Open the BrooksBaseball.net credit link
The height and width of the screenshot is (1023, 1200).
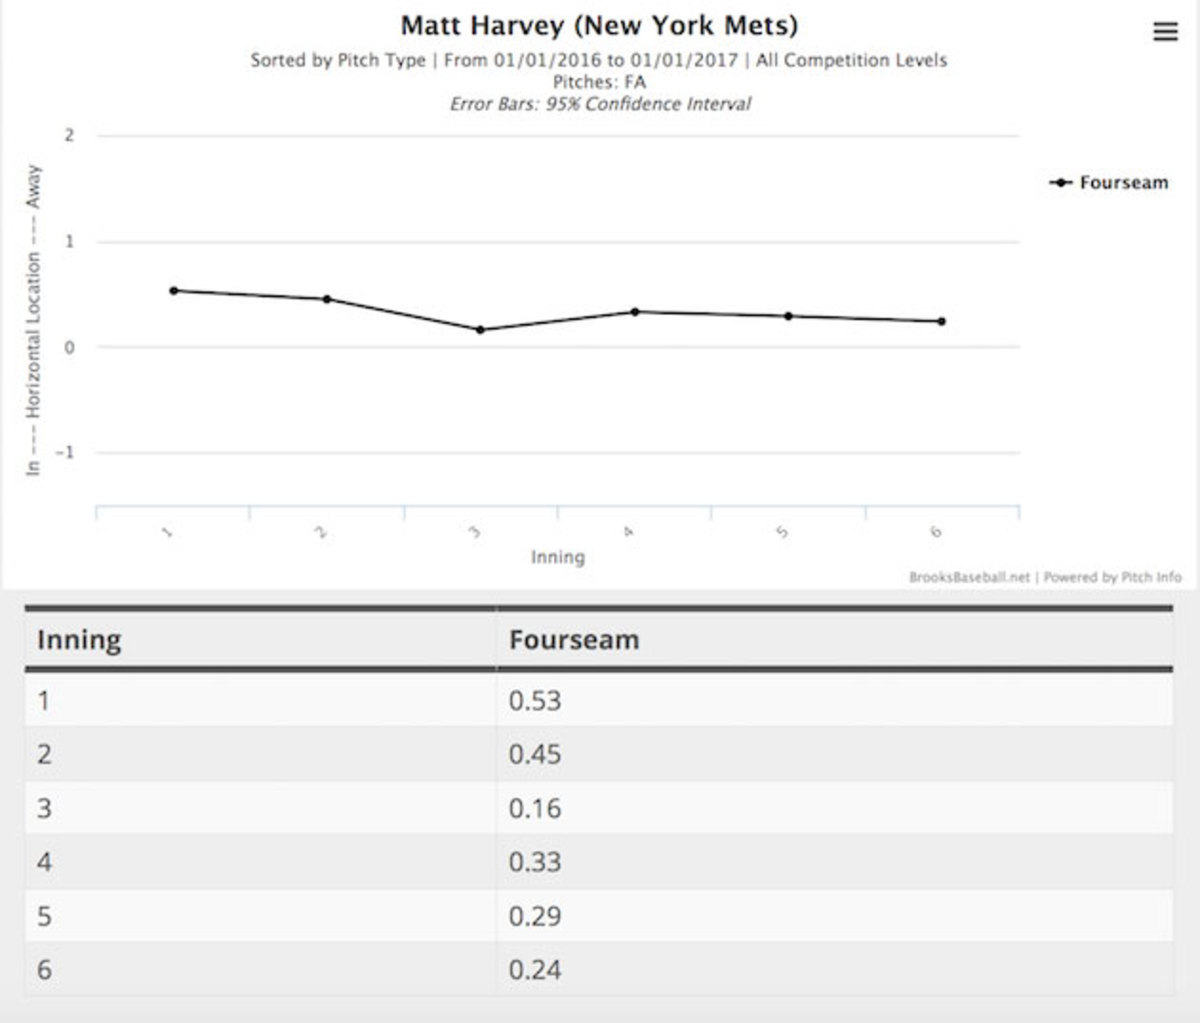(x=968, y=577)
